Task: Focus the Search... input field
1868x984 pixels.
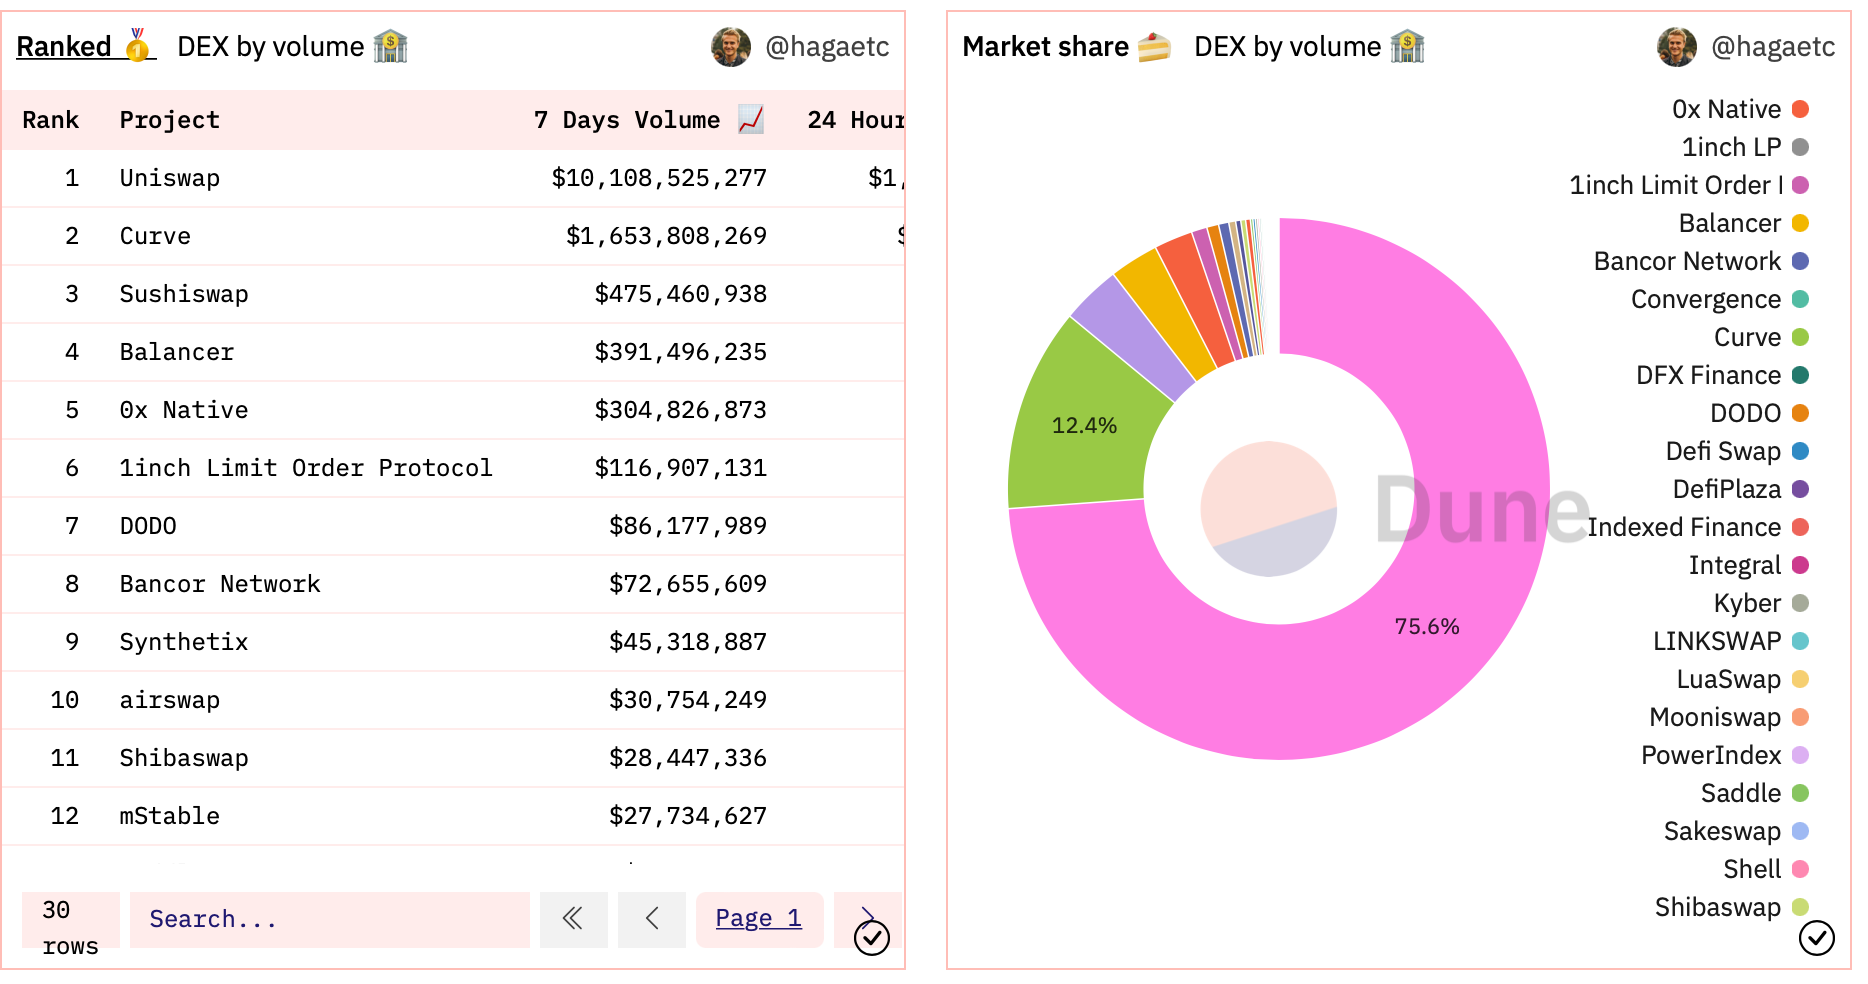Action: coord(330,919)
